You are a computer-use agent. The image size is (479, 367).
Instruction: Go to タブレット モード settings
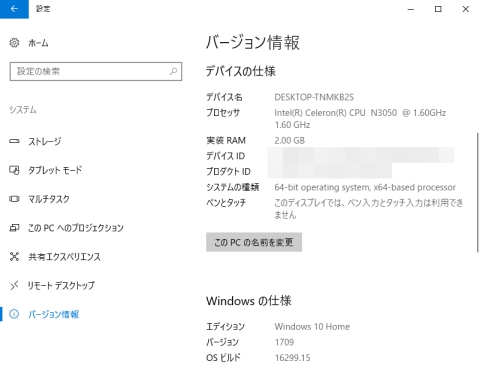[x=55, y=170]
